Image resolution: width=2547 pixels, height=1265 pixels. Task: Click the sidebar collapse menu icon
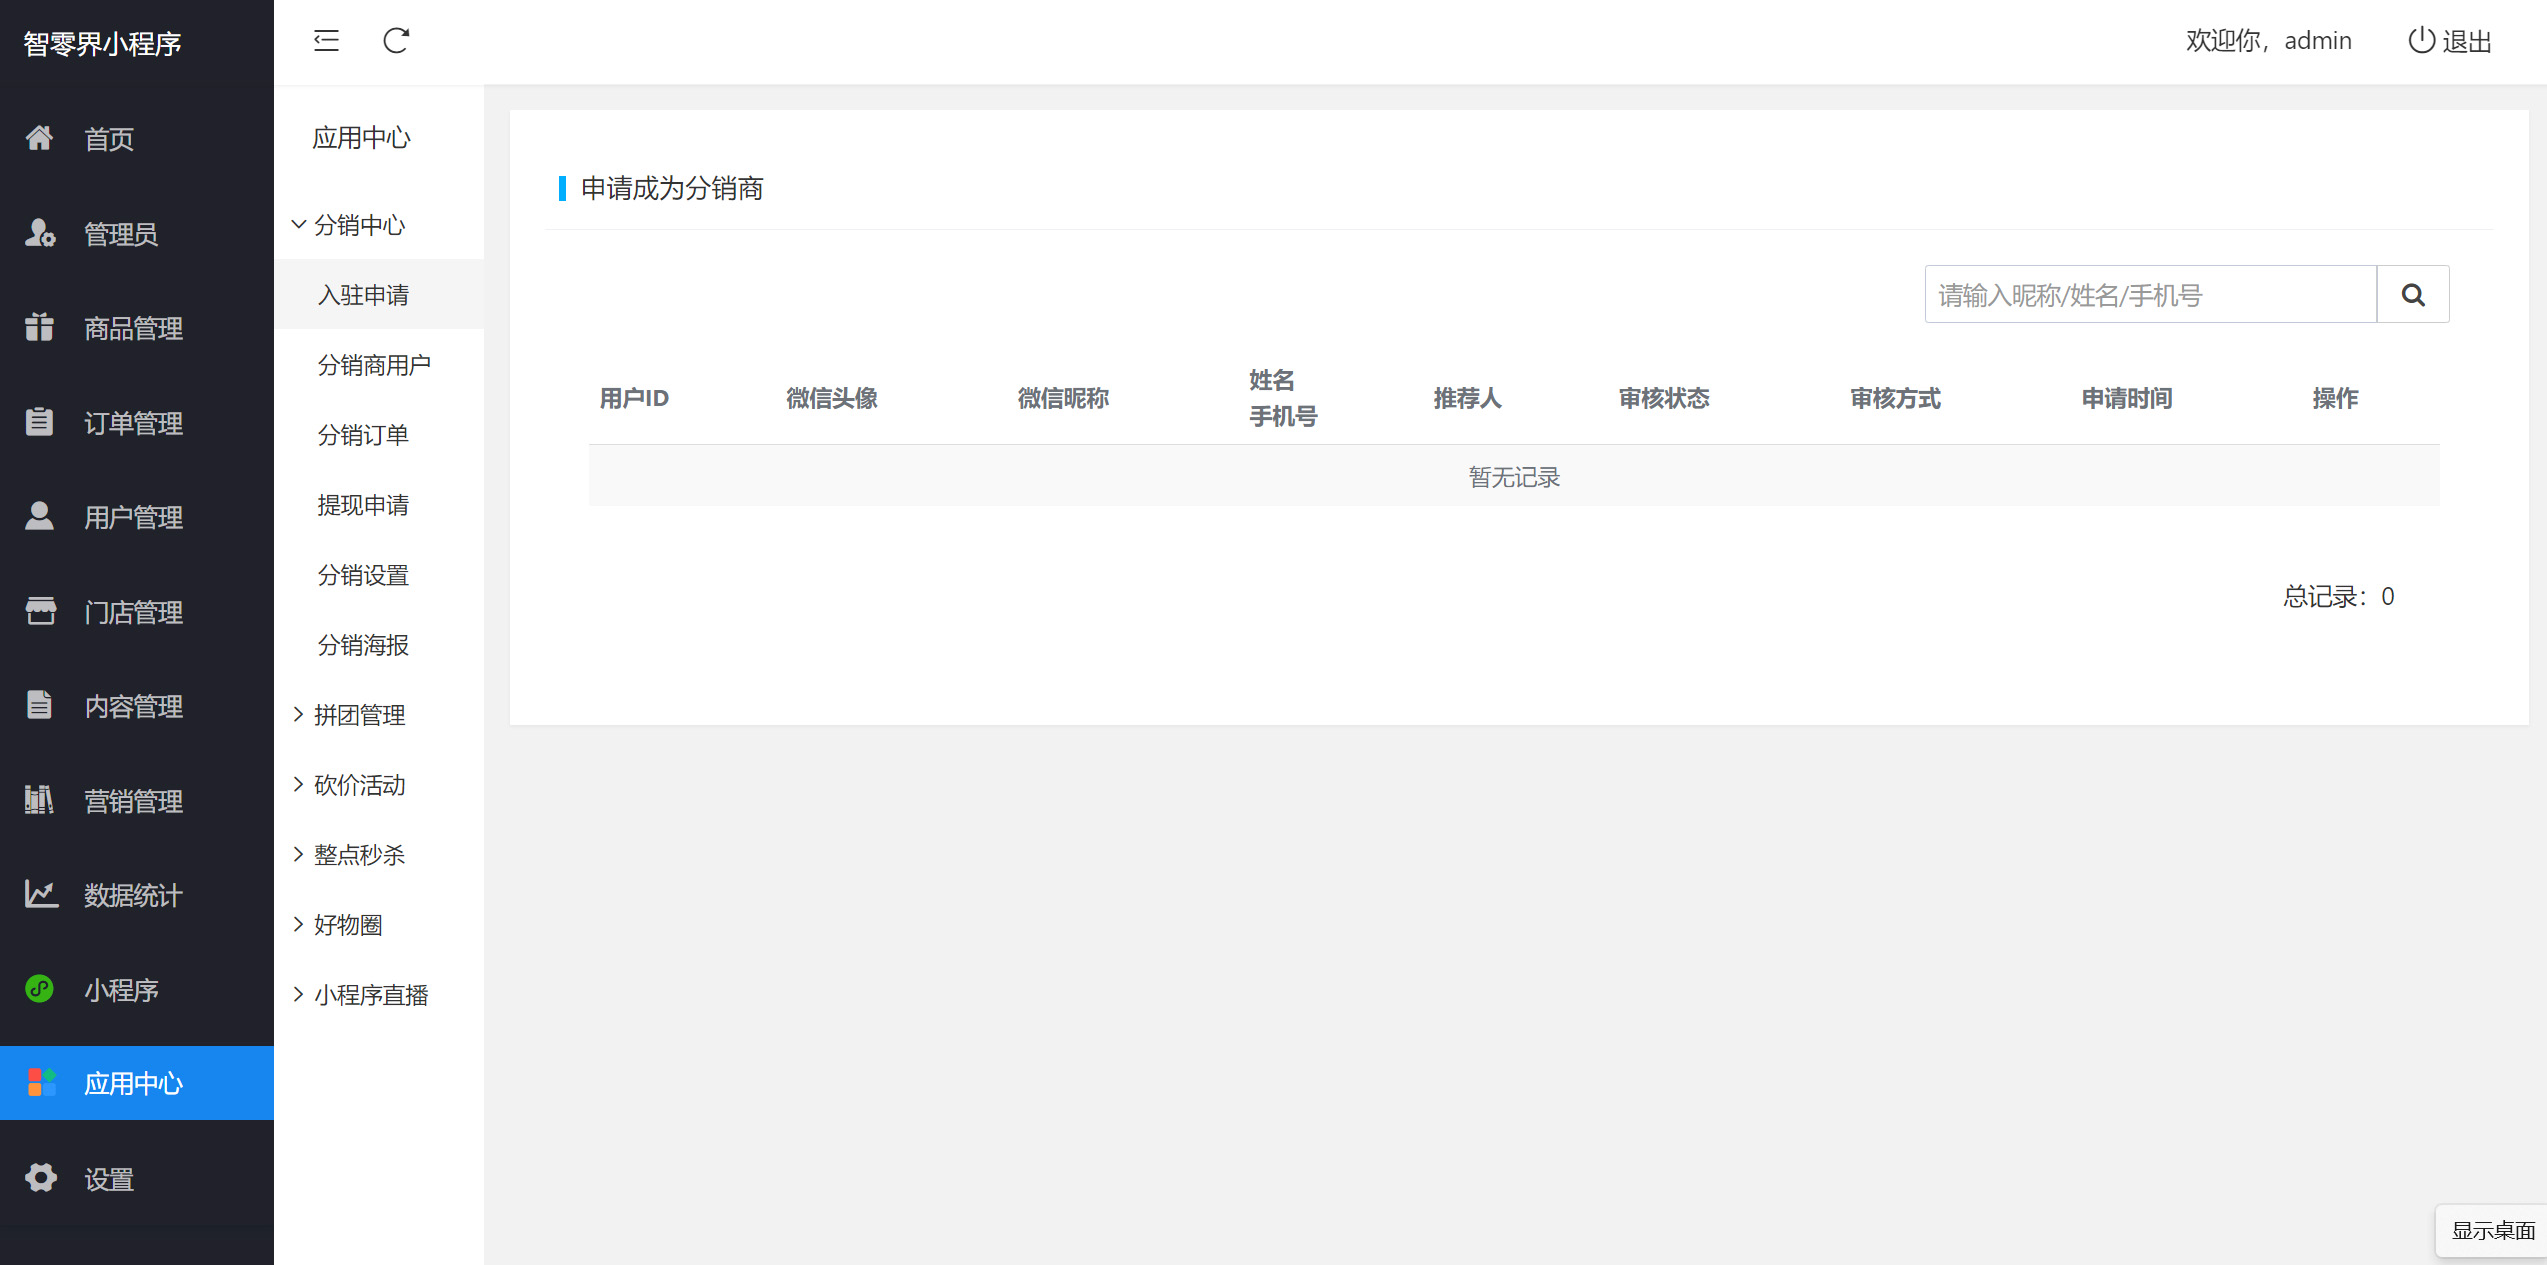[x=326, y=41]
